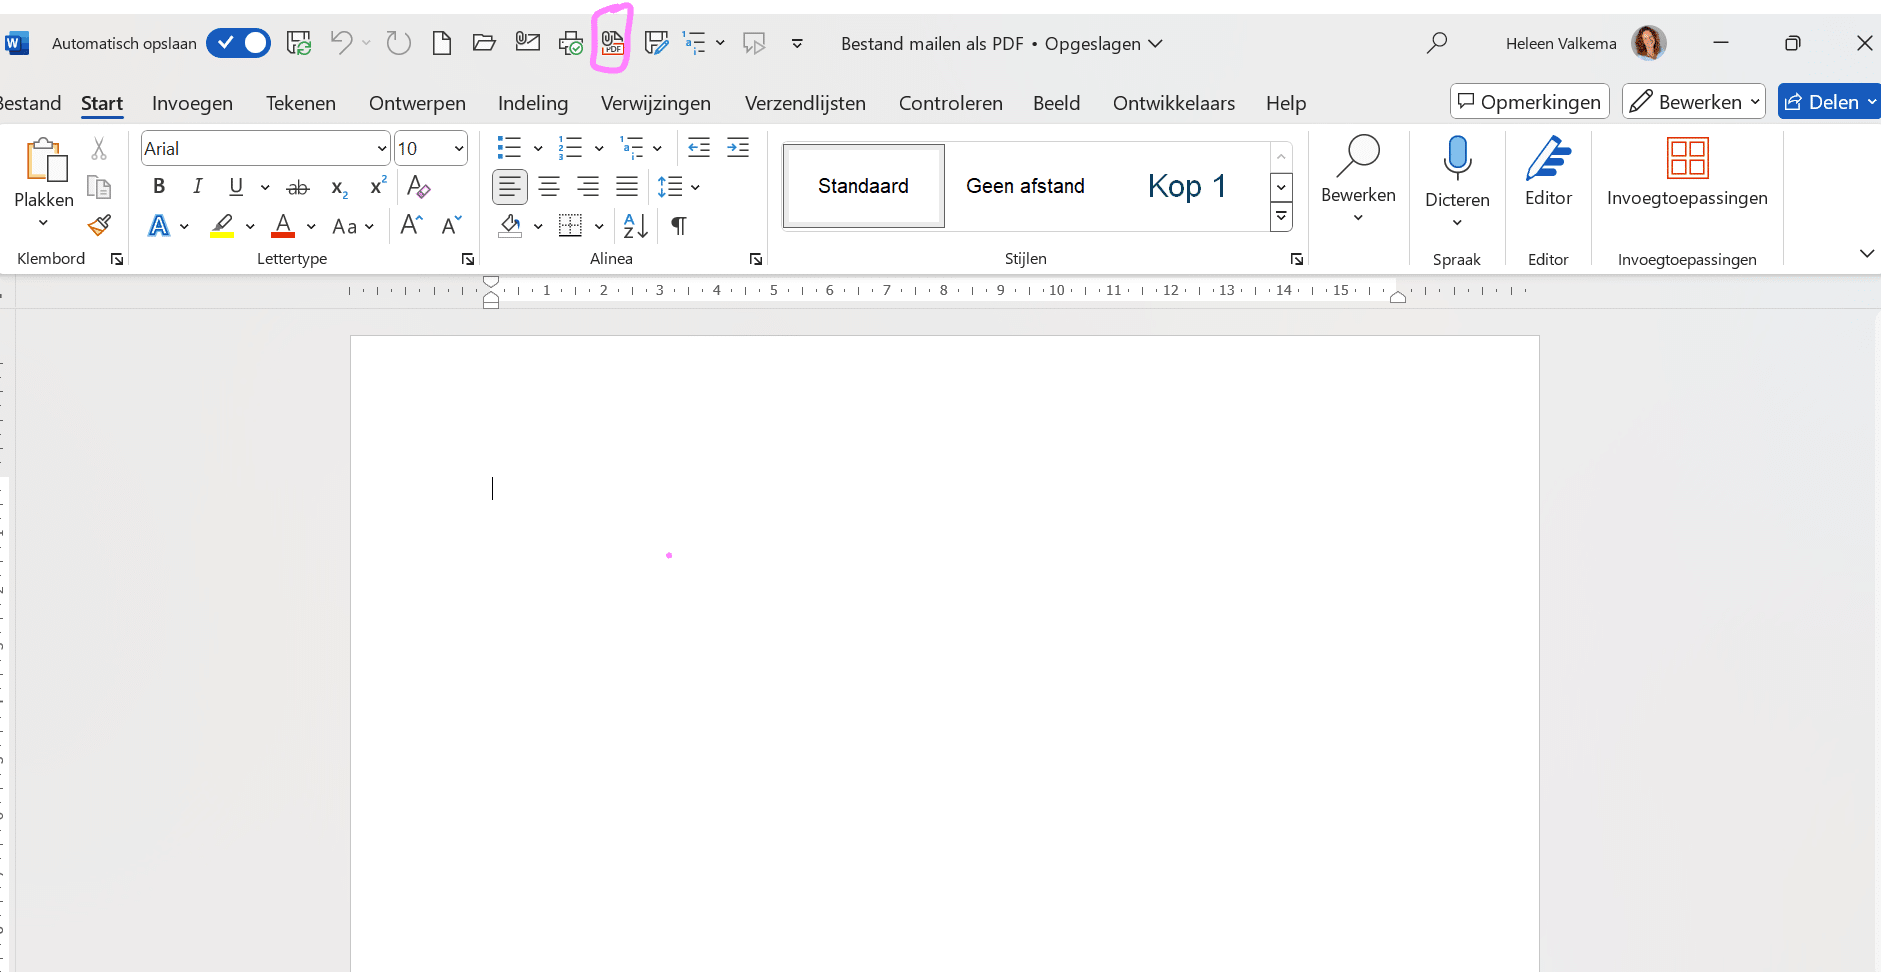Click the clear formatting icon
Screen dimensions: 1881x972
click(x=418, y=187)
